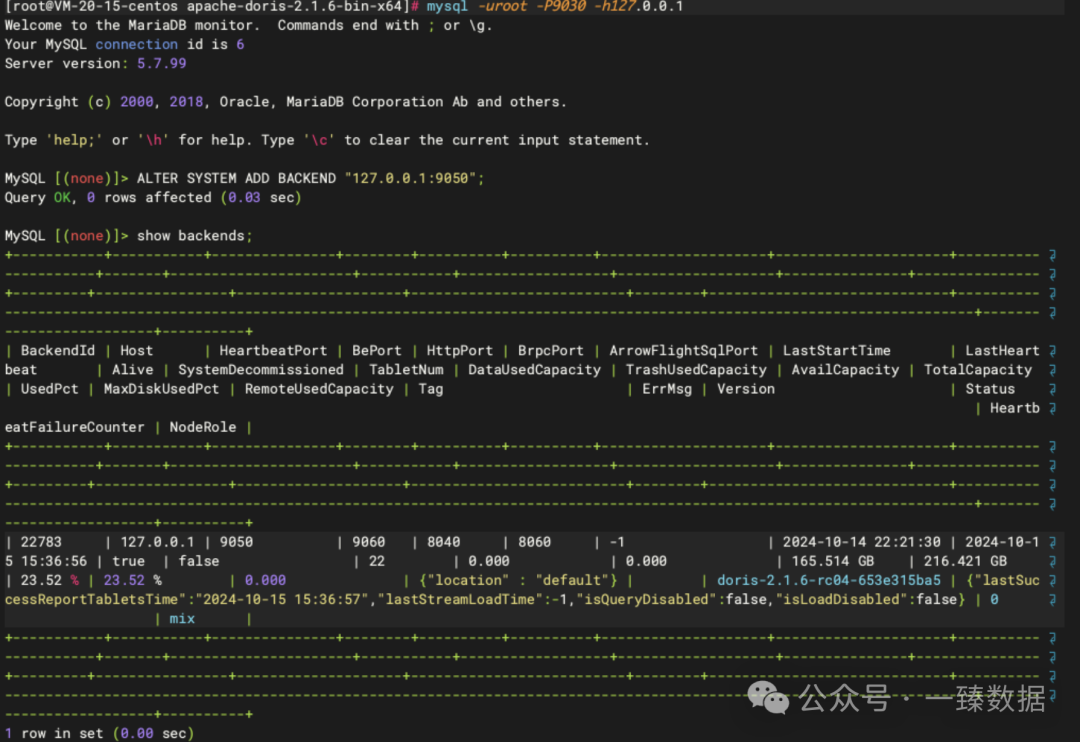Click total capacity '216.421 GB'
This screenshot has width=1080, height=742.
coord(965,561)
